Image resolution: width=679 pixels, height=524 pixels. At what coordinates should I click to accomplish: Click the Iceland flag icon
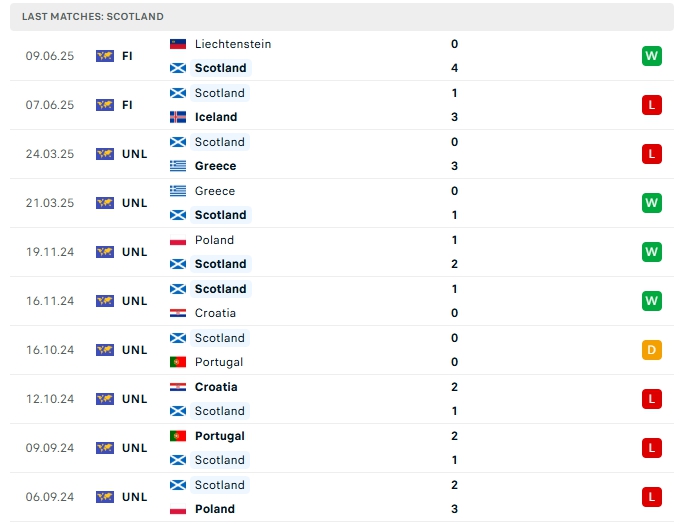pos(178,117)
